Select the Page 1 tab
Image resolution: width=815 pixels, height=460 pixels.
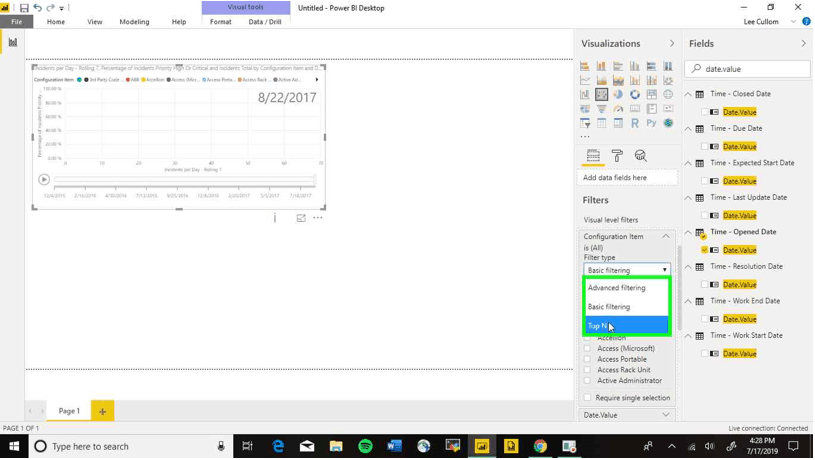click(69, 411)
